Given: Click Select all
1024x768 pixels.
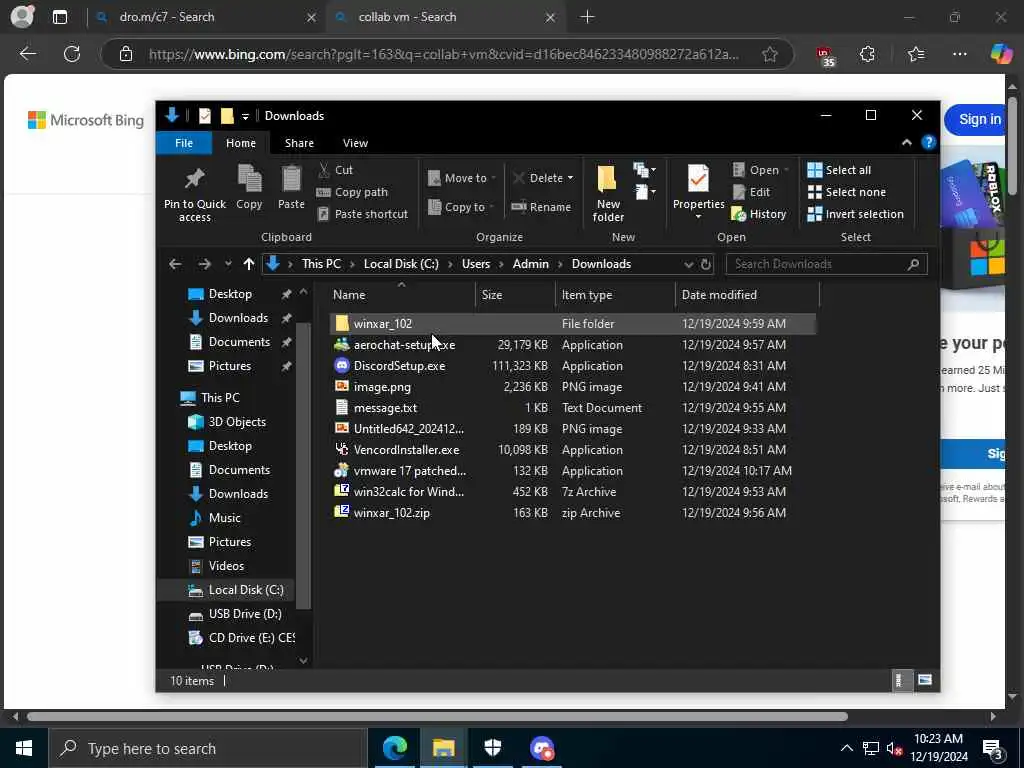Looking at the screenshot, I should 839,170.
